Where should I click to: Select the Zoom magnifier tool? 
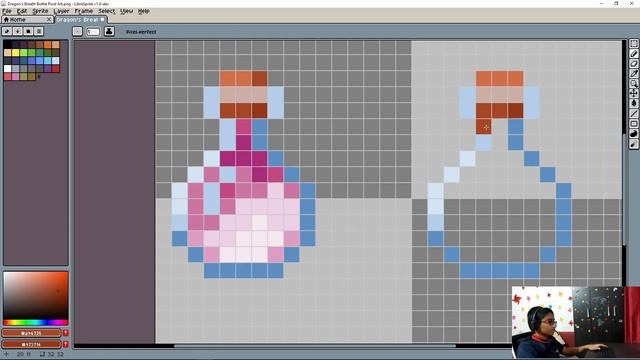pos(633,83)
